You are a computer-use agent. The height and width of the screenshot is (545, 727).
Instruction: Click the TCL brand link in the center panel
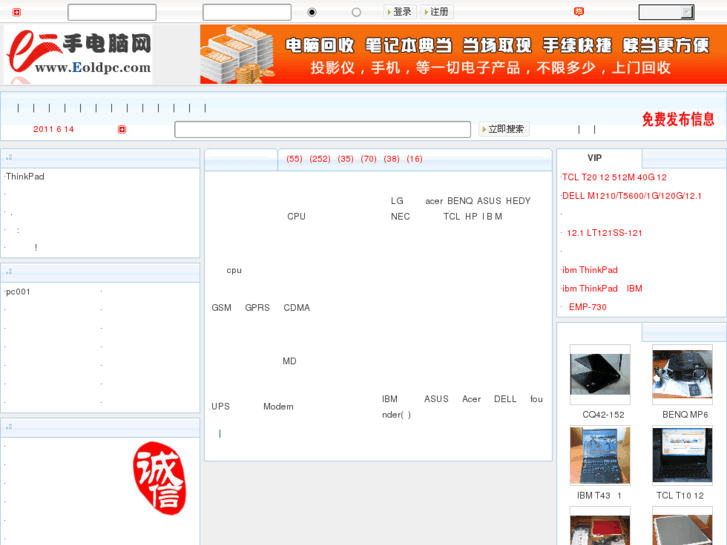pos(452,217)
